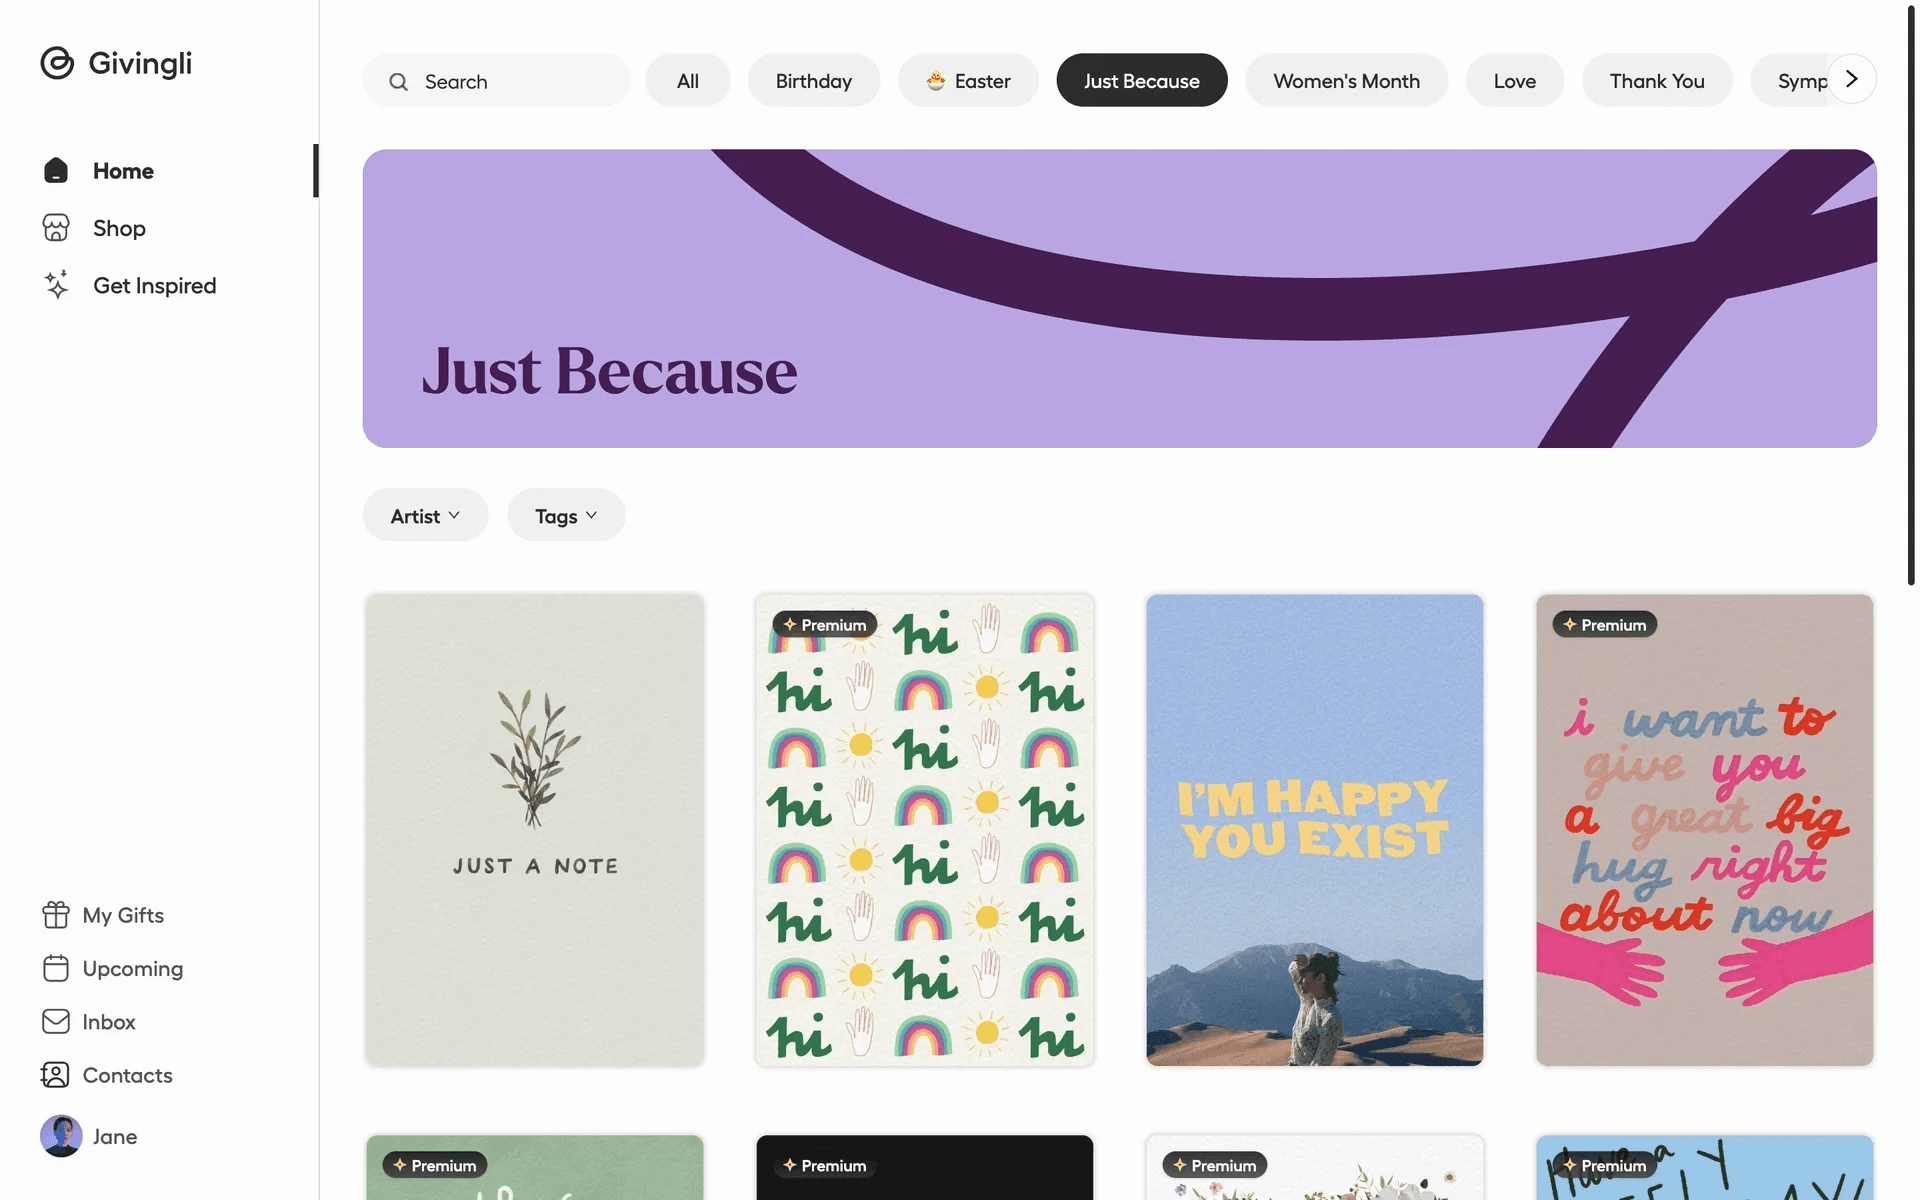This screenshot has height=1200, width=1920.
Task: Open the Shop storefront icon
Action: tap(56, 228)
